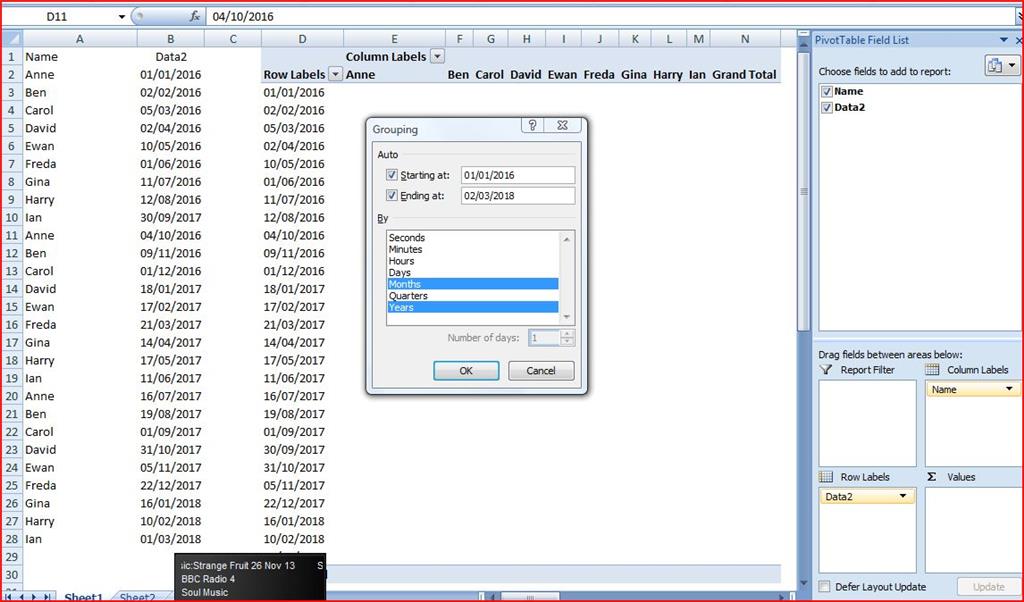Click cell B10 with 30/09/2017
The height and width of the screenshot is (602, 1024).
170,217
